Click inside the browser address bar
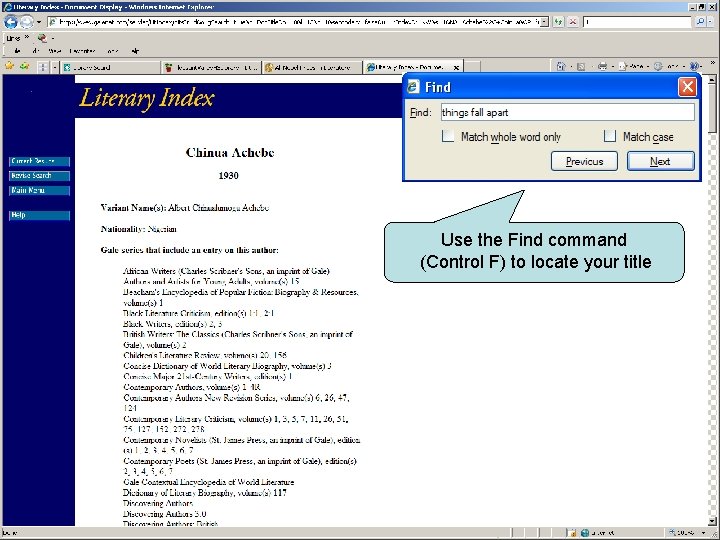 (293, 22)
